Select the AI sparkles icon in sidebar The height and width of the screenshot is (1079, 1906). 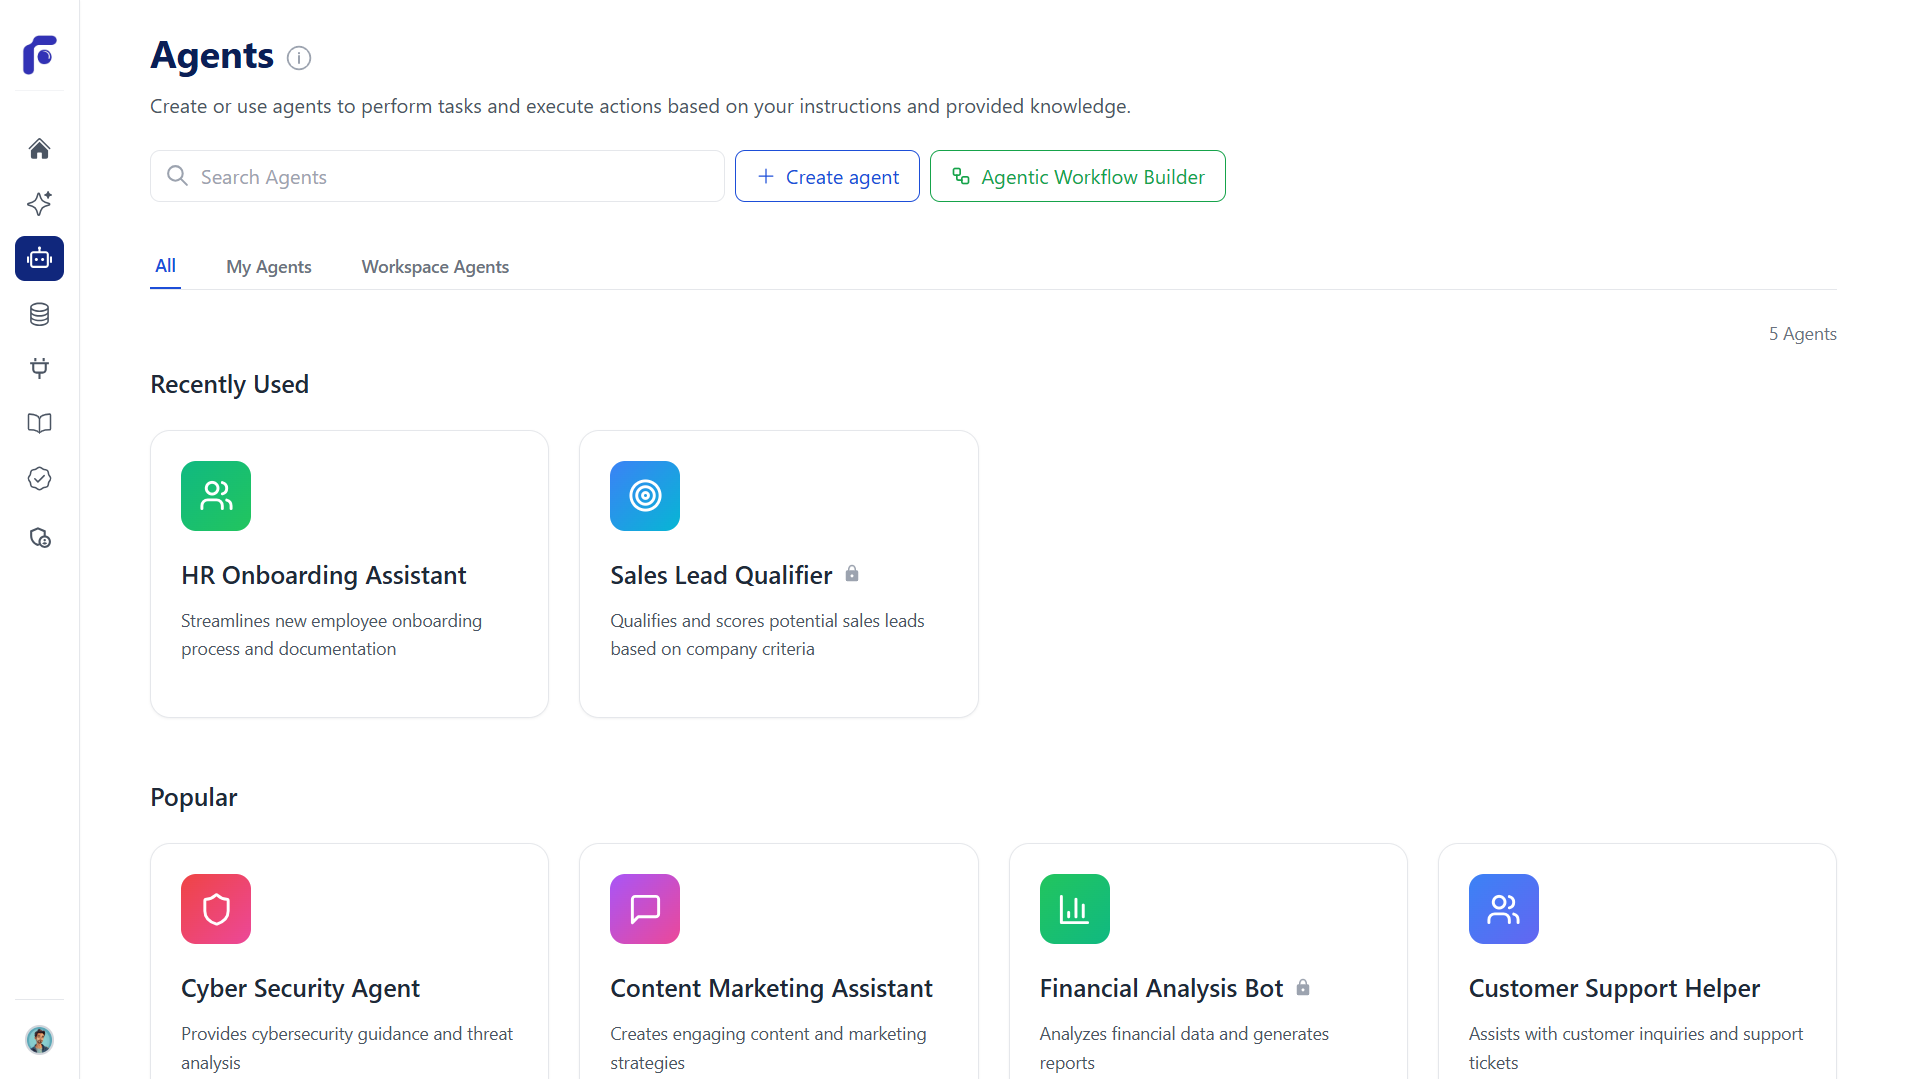pos(39,203)
